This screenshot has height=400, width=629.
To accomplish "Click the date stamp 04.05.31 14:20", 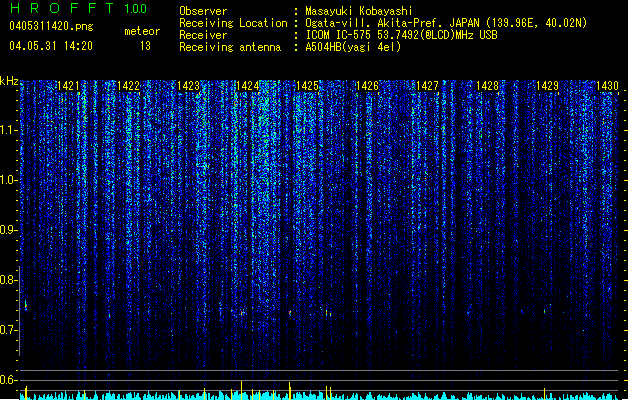I will tap(51, 46).
